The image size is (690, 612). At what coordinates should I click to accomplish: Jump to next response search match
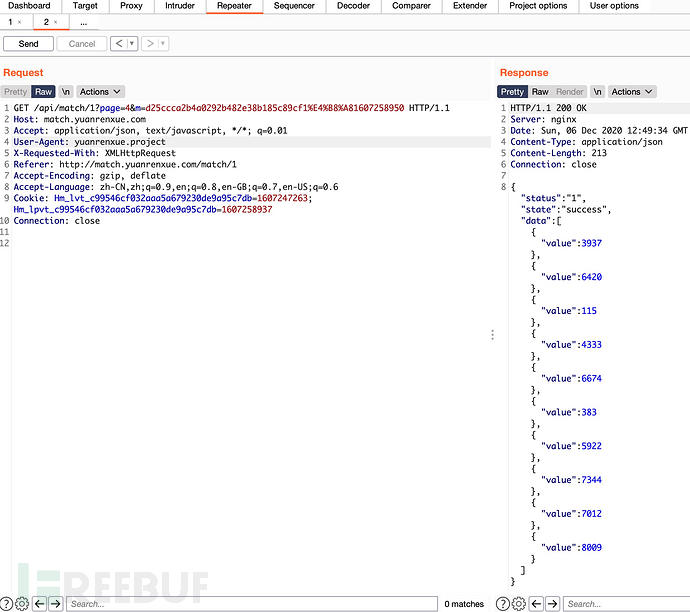click(552, 603)
